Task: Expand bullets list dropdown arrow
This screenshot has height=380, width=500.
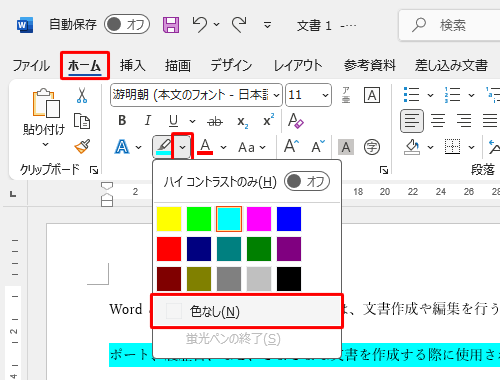Action: [430, 95]
